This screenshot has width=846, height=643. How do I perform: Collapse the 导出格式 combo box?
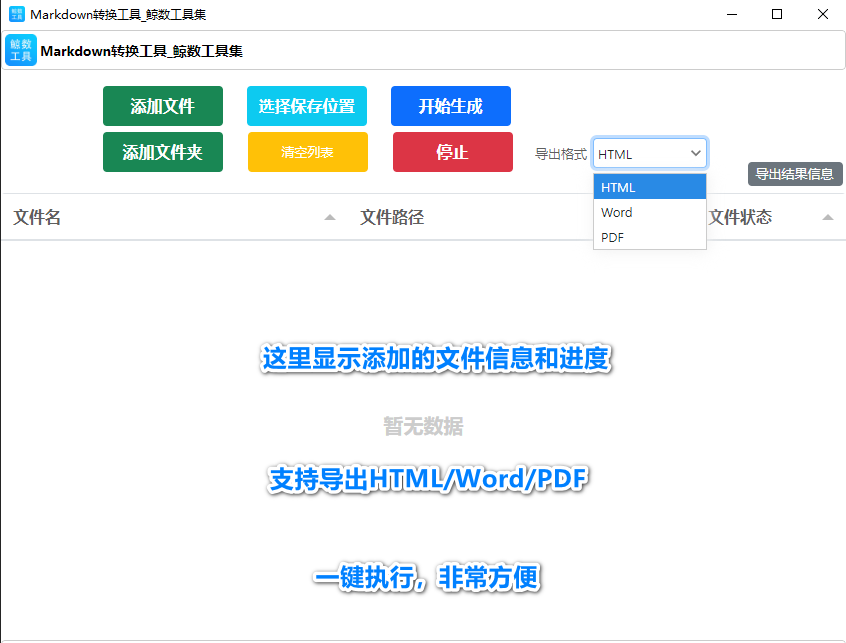pyautogui.click(x=650, y=154)
